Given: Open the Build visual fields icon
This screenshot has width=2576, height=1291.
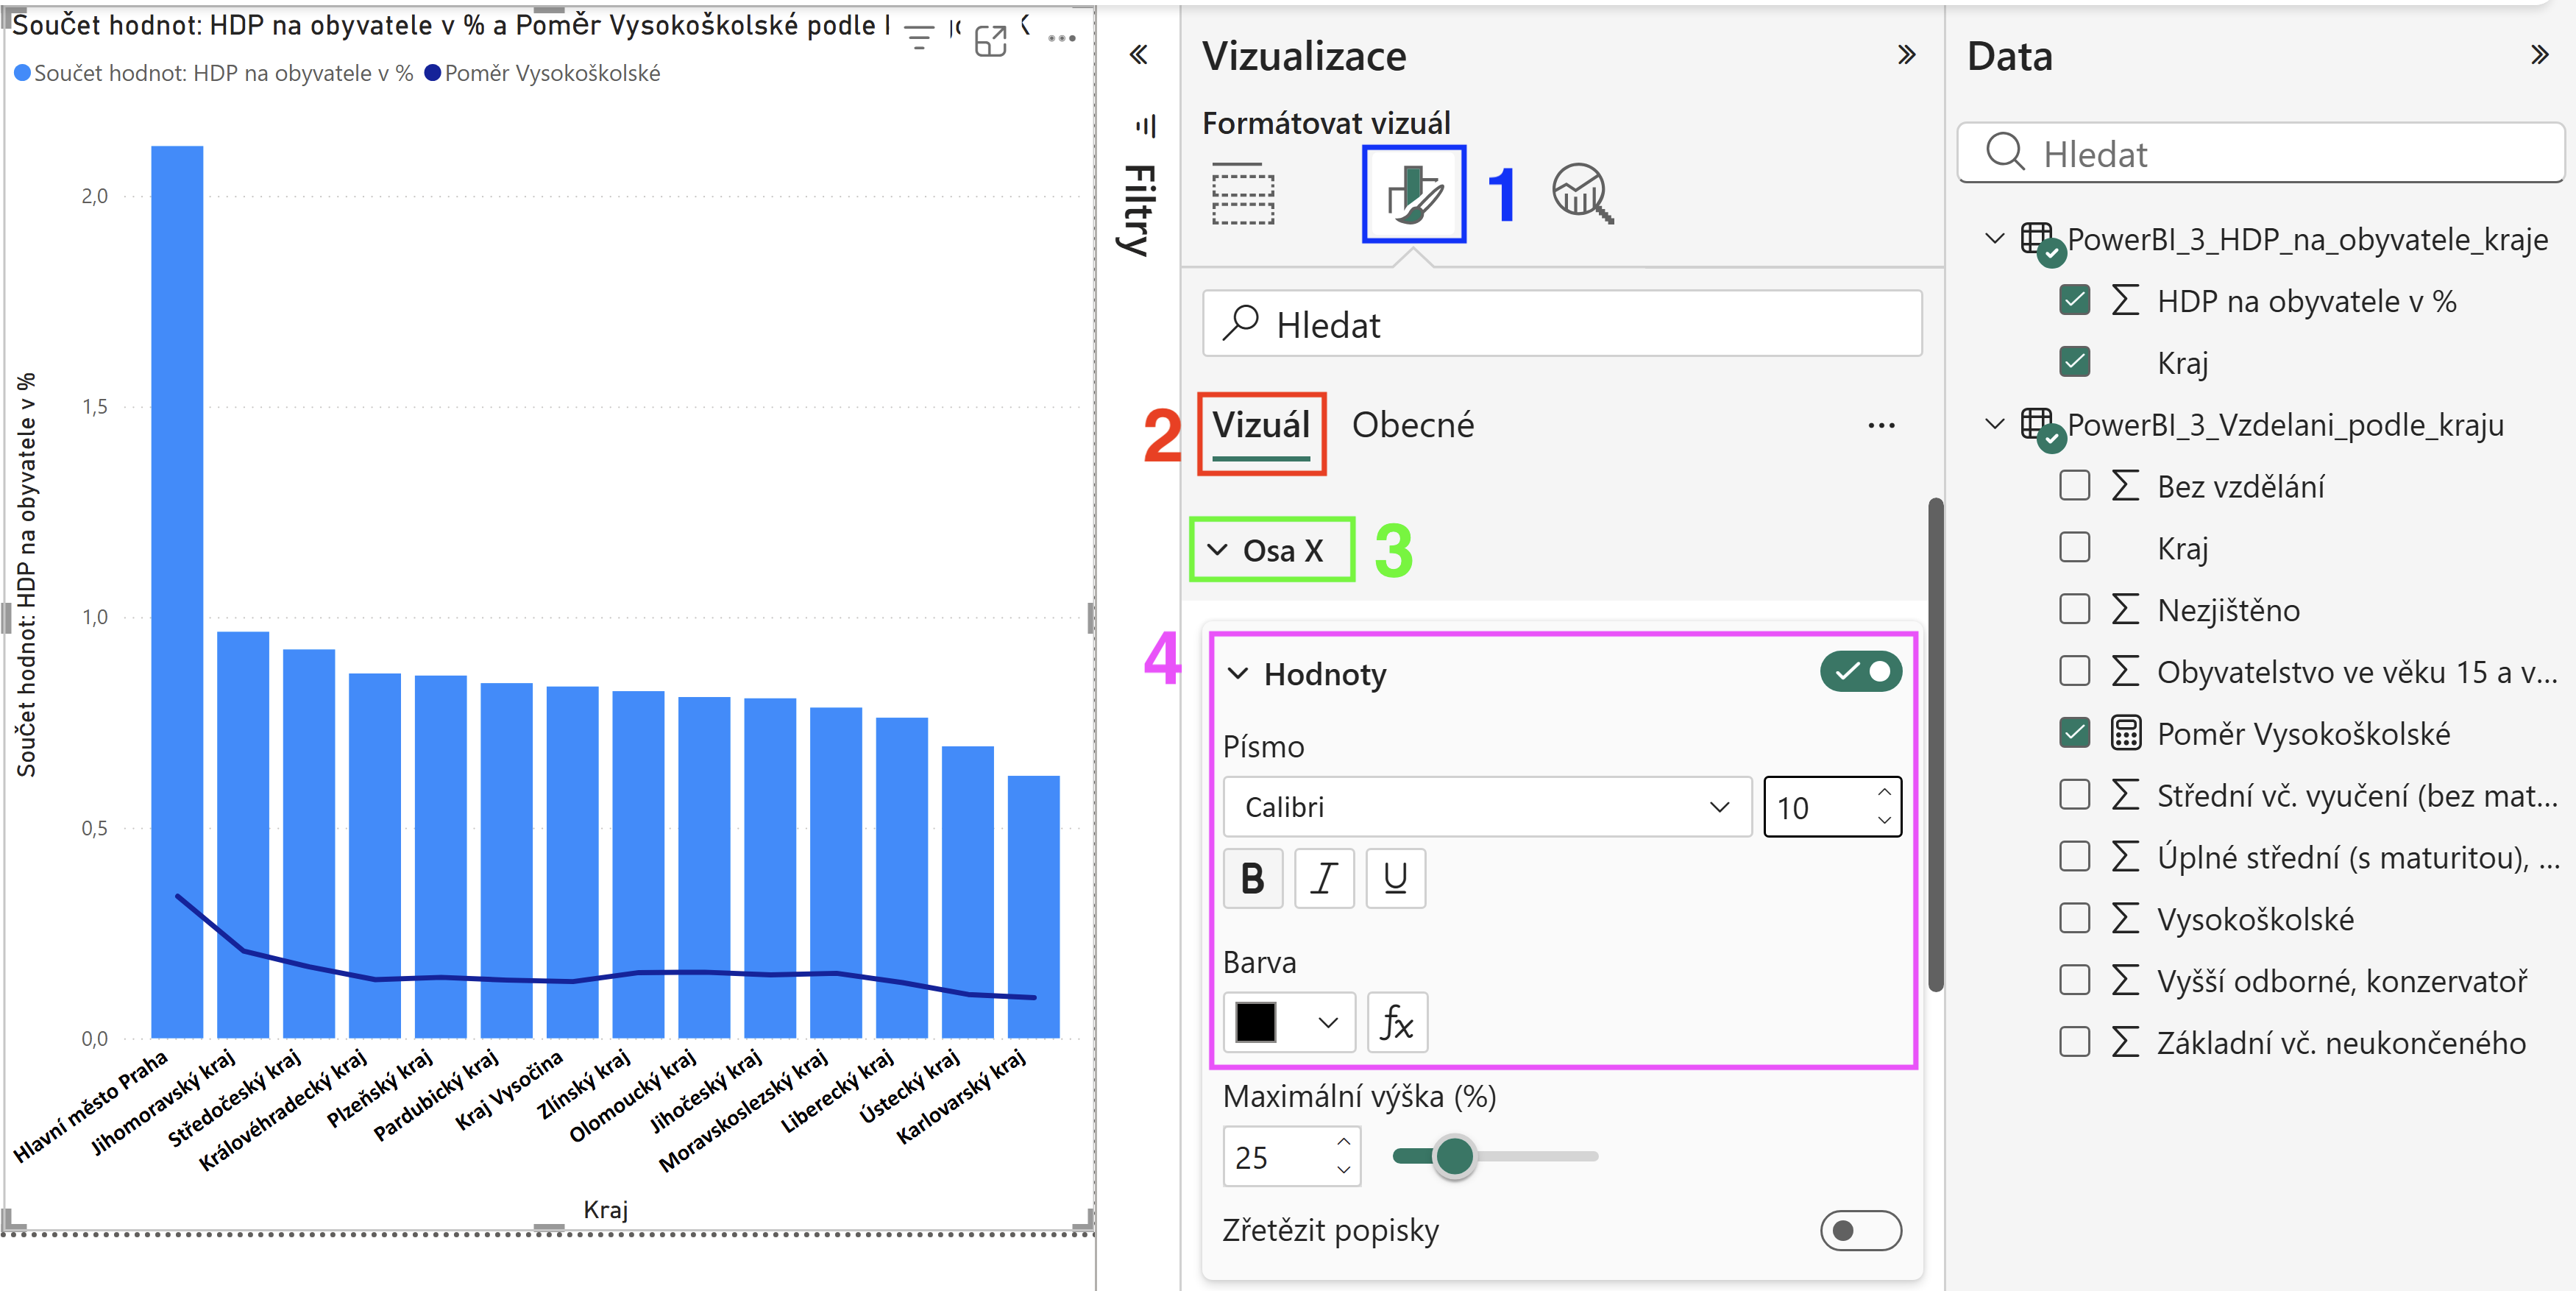Looking at the screenshot, I should point(1243,194).
